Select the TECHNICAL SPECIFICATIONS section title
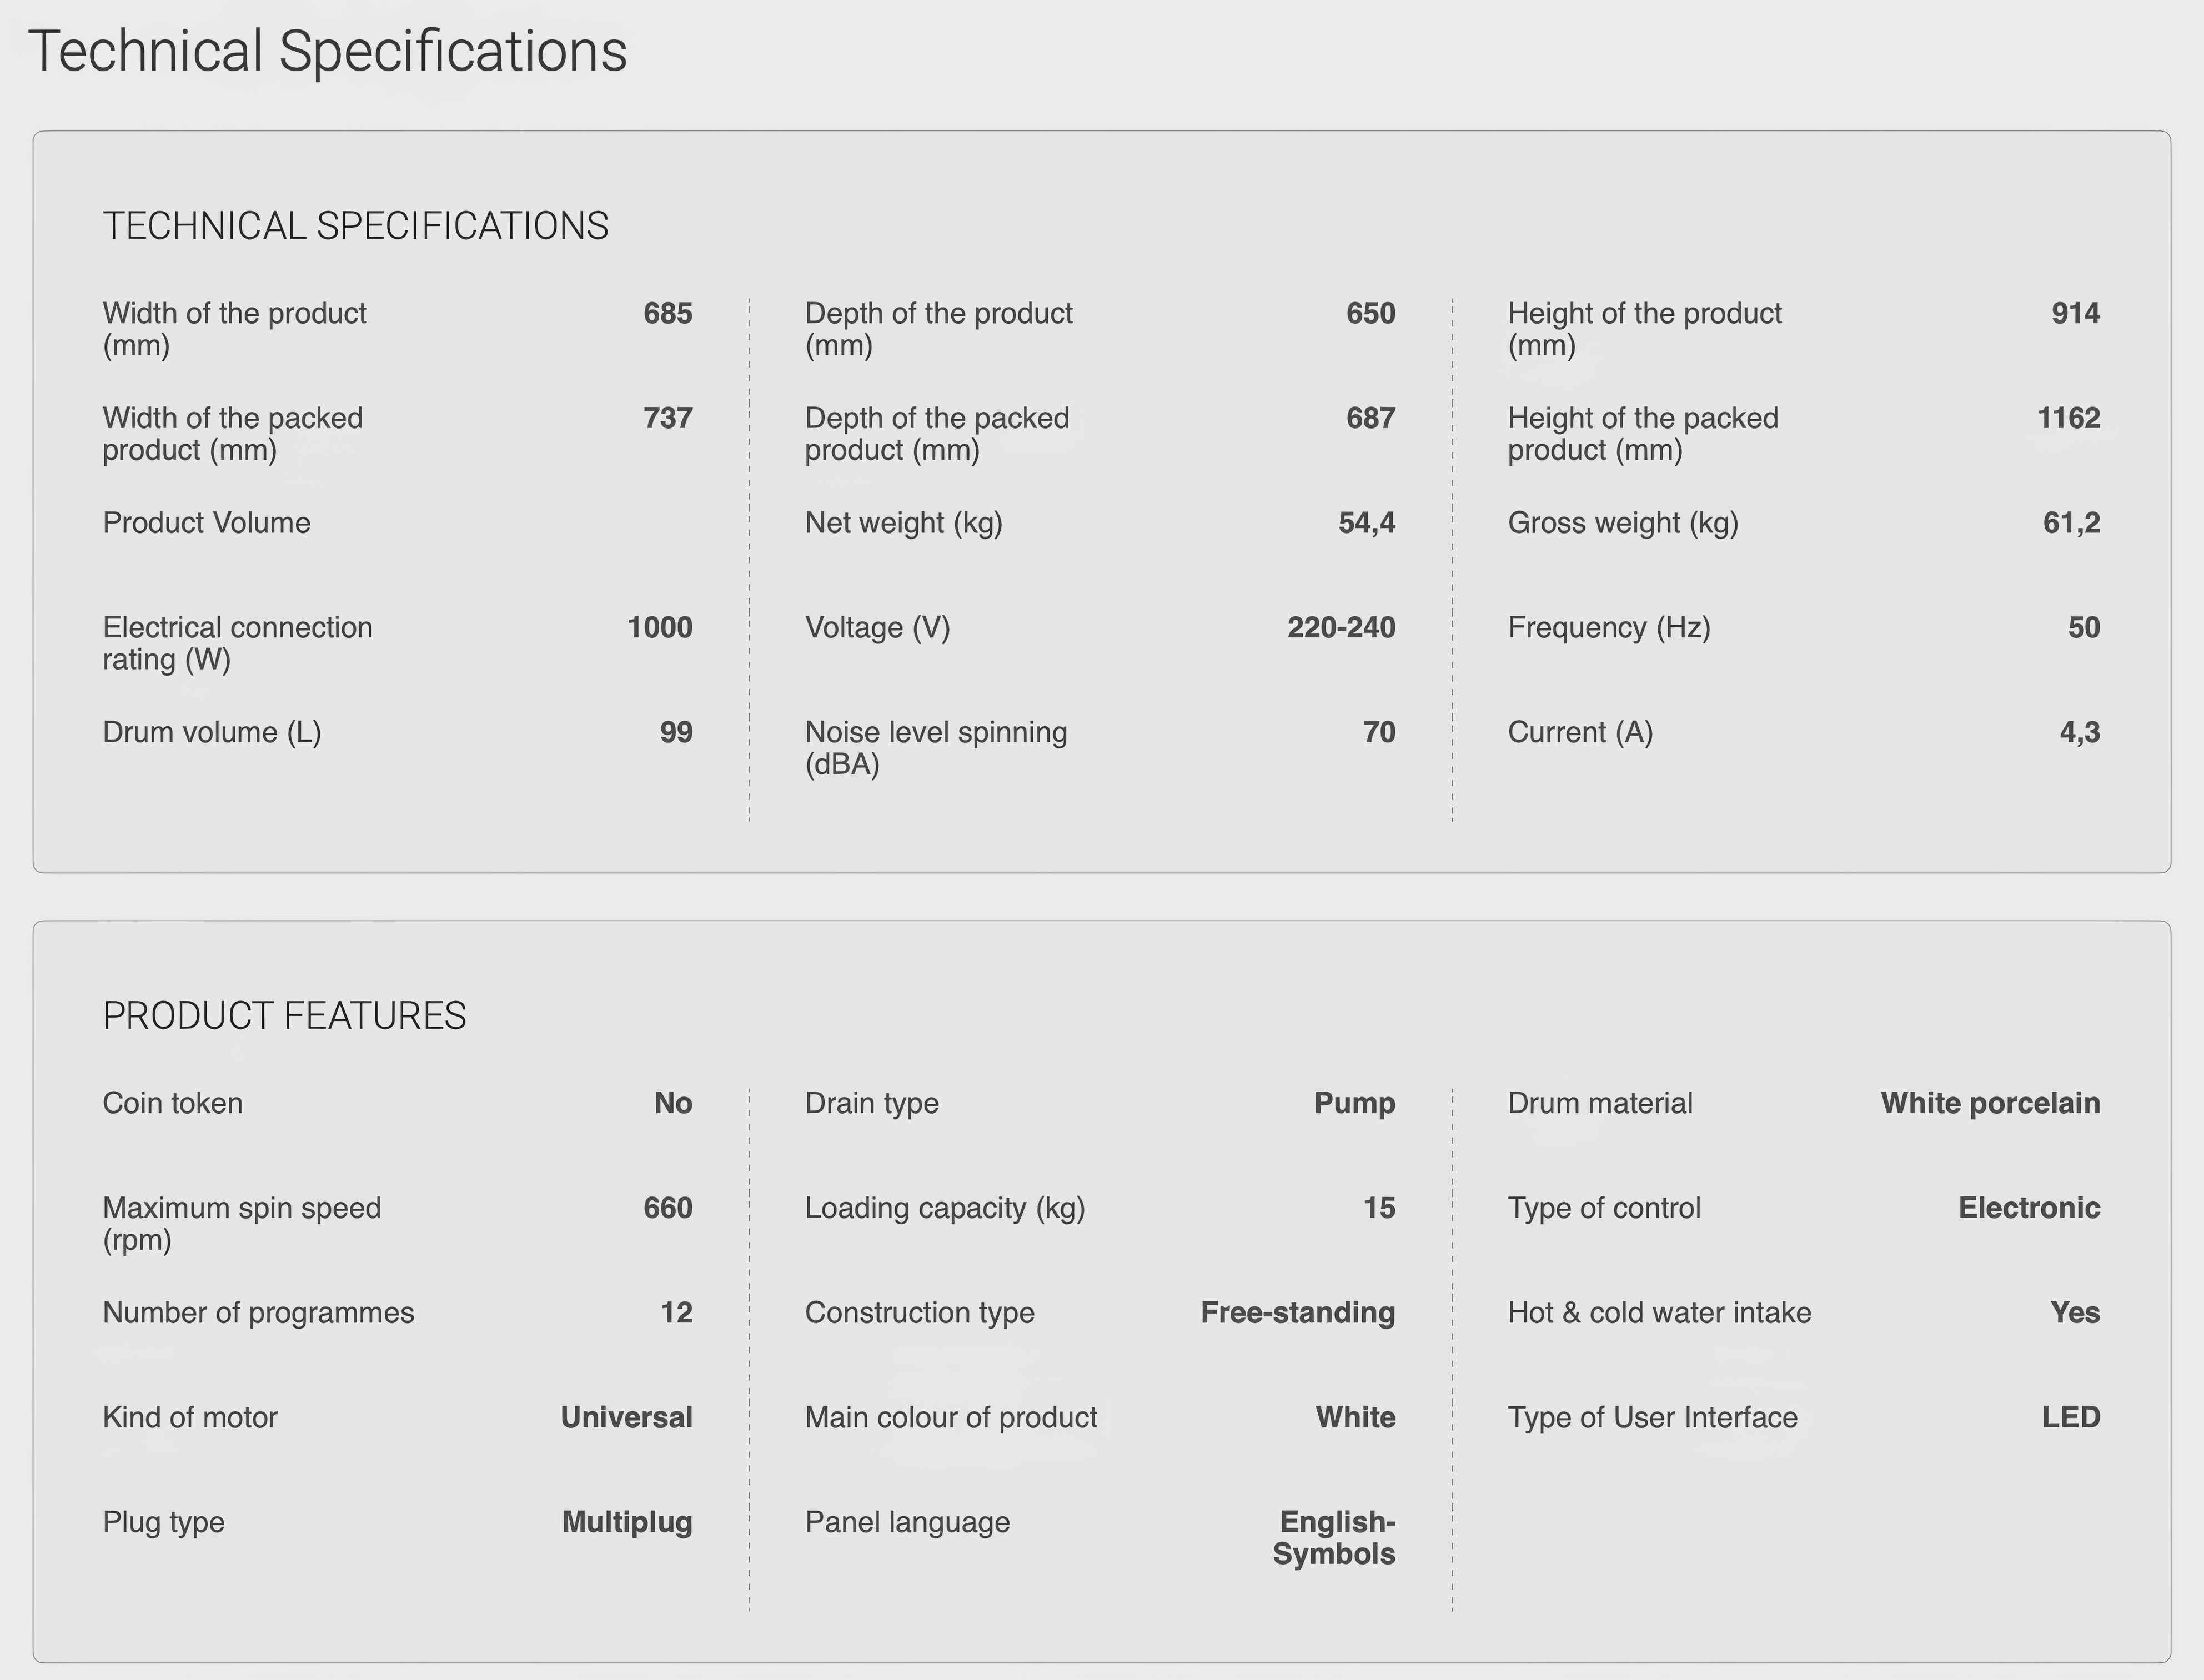The height and width of the screenshot is (1680, 2204). pos(355,226)
